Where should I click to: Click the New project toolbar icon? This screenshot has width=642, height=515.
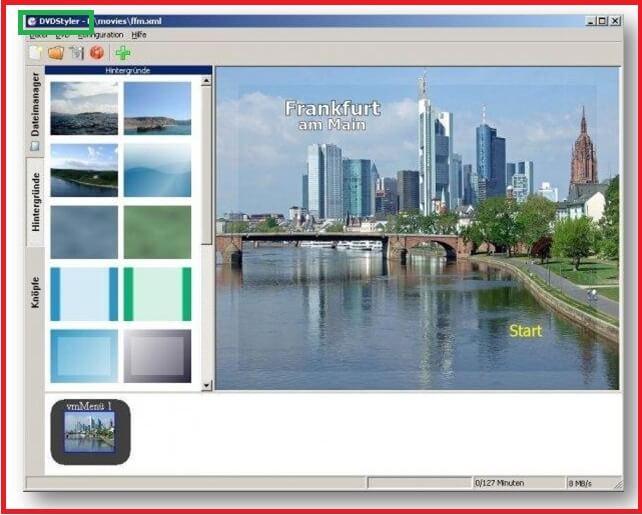37,52
